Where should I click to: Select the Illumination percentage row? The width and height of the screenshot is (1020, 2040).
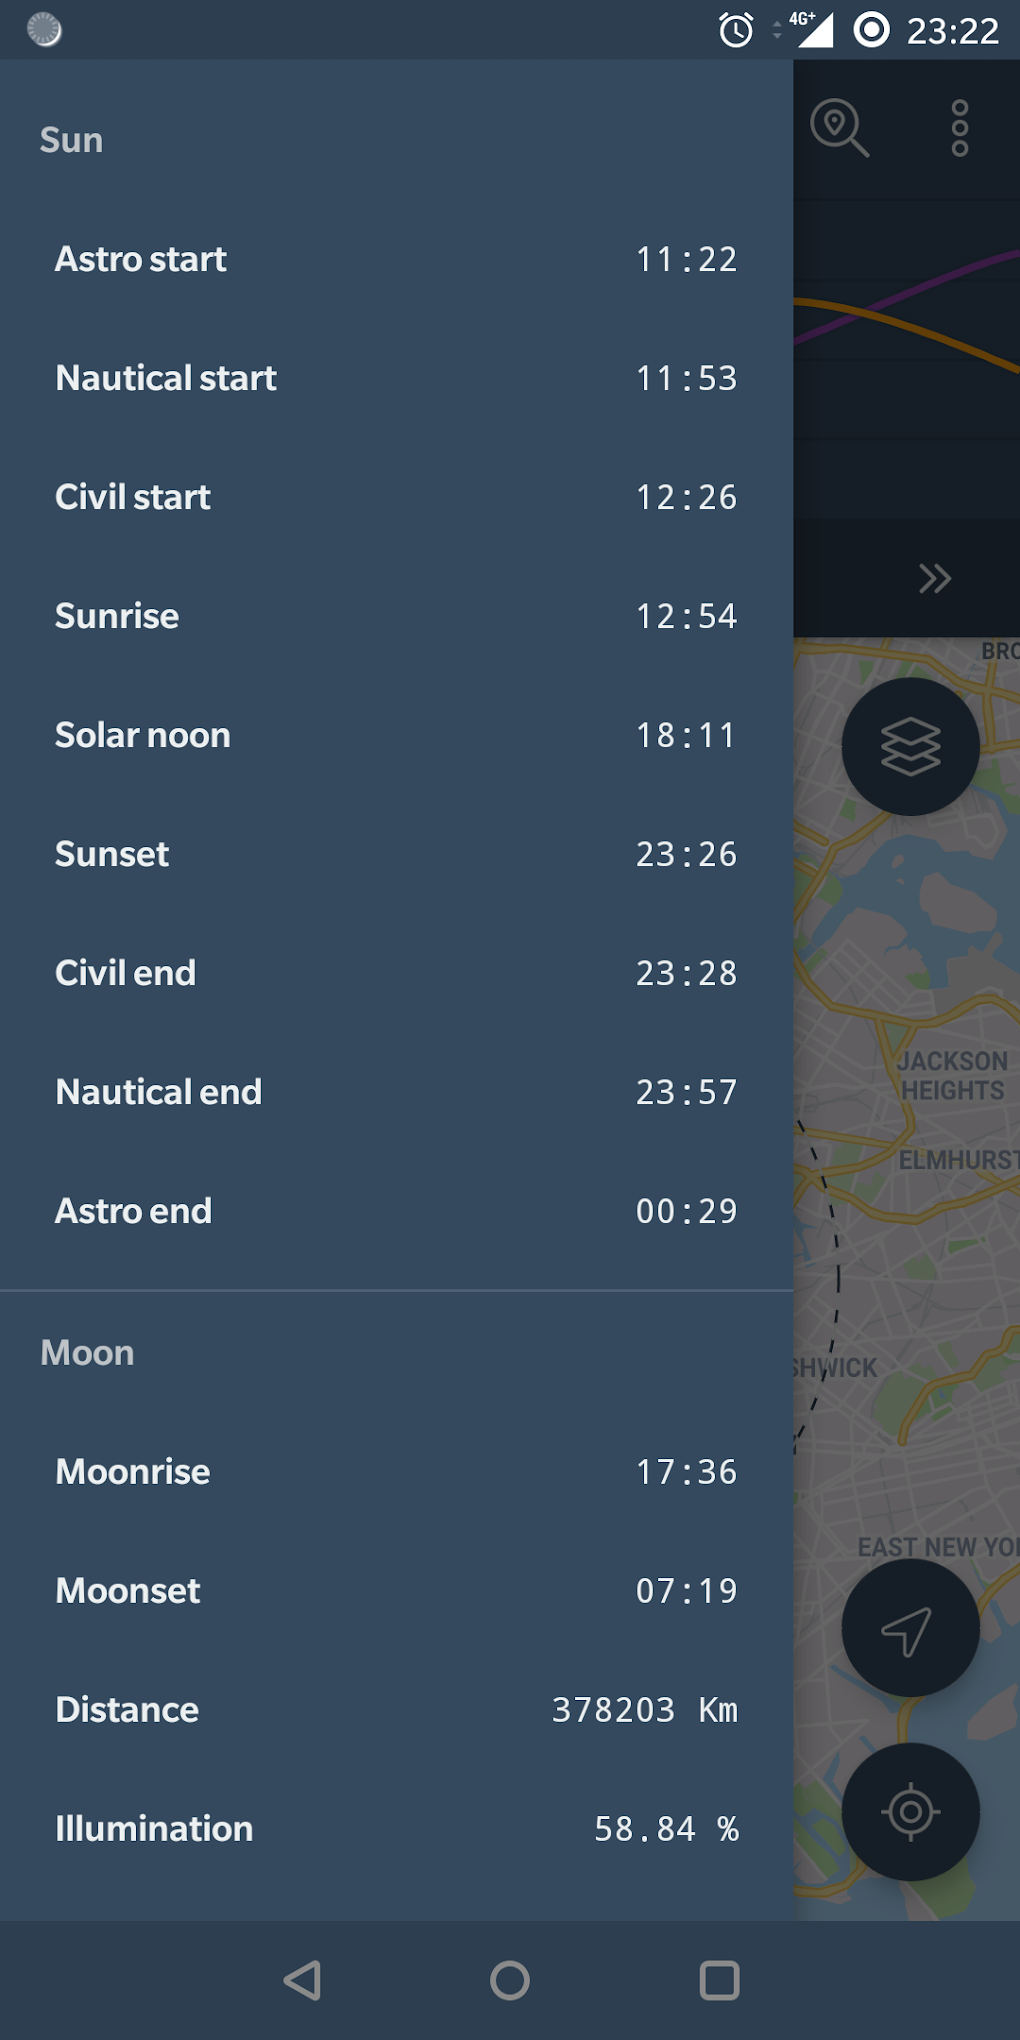[395, 1828]
